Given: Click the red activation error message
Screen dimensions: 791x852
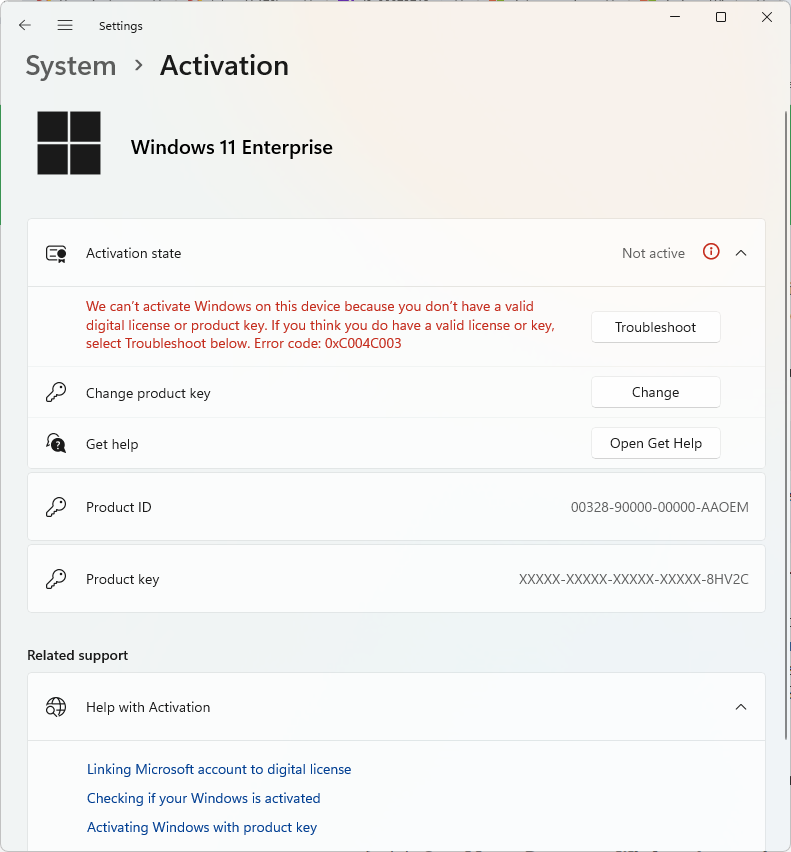Looking at the screenshot, I should click(x=321, y=325).
